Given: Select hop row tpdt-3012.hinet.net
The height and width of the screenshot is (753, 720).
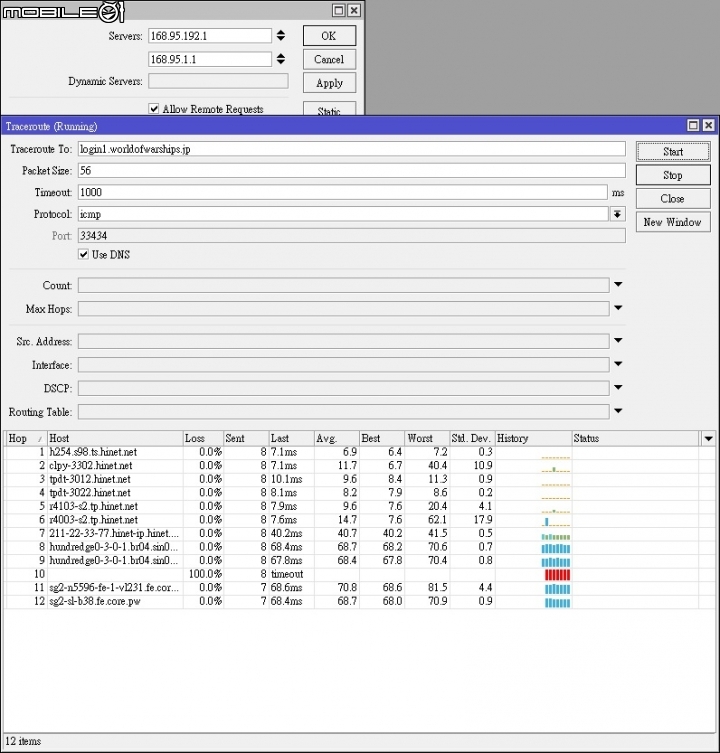Looking at the screenshot, I should 360,479.
